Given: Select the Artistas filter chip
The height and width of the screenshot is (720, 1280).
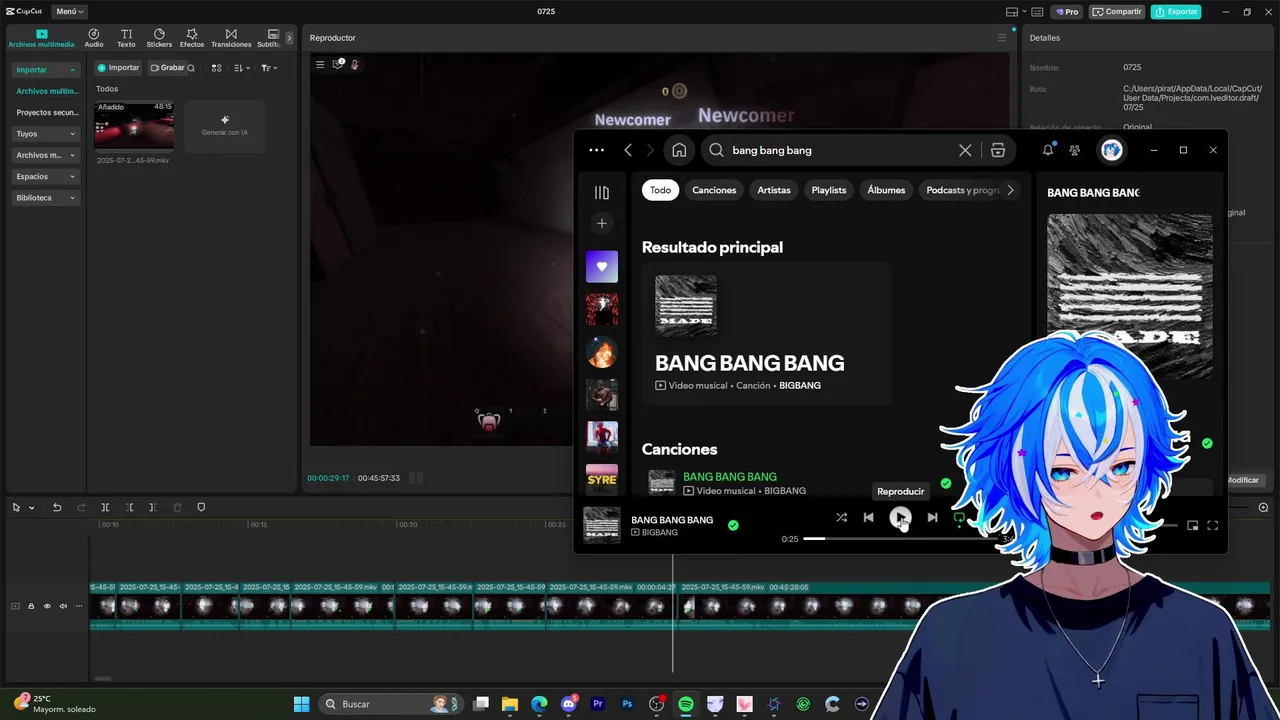Looking at the screenshot, I should click(774, 190).
